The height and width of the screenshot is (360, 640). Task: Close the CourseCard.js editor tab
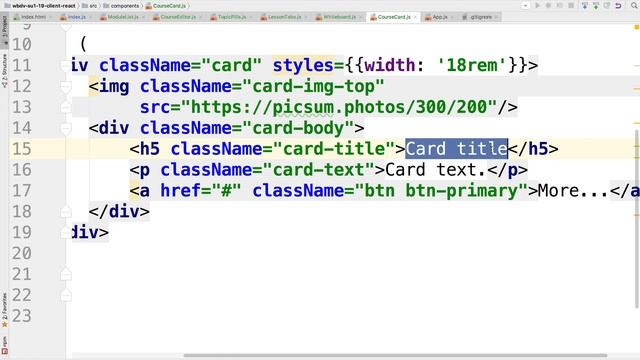[415, 17]
